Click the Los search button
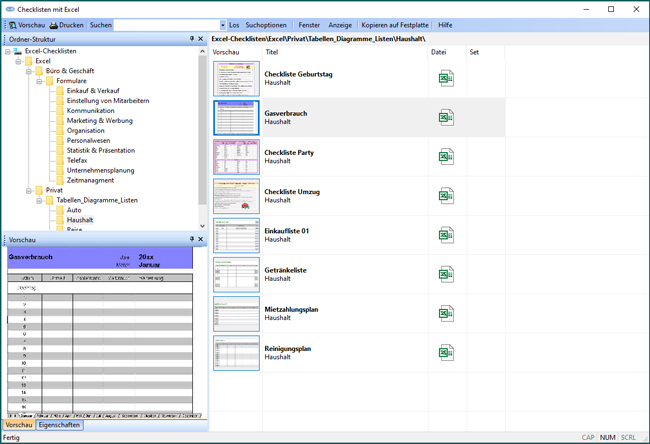The width and height of the screenshot is (650, 444). (234, 25)
